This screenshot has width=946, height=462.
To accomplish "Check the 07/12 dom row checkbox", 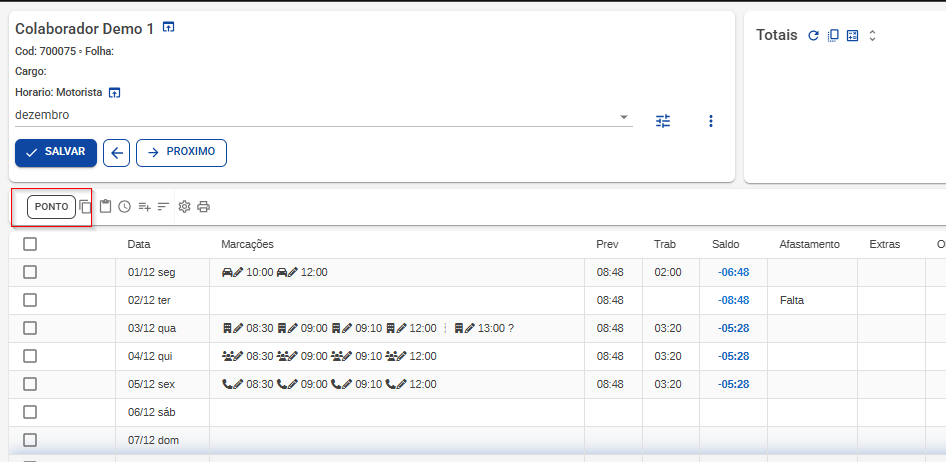I will (x=30, y=440).
